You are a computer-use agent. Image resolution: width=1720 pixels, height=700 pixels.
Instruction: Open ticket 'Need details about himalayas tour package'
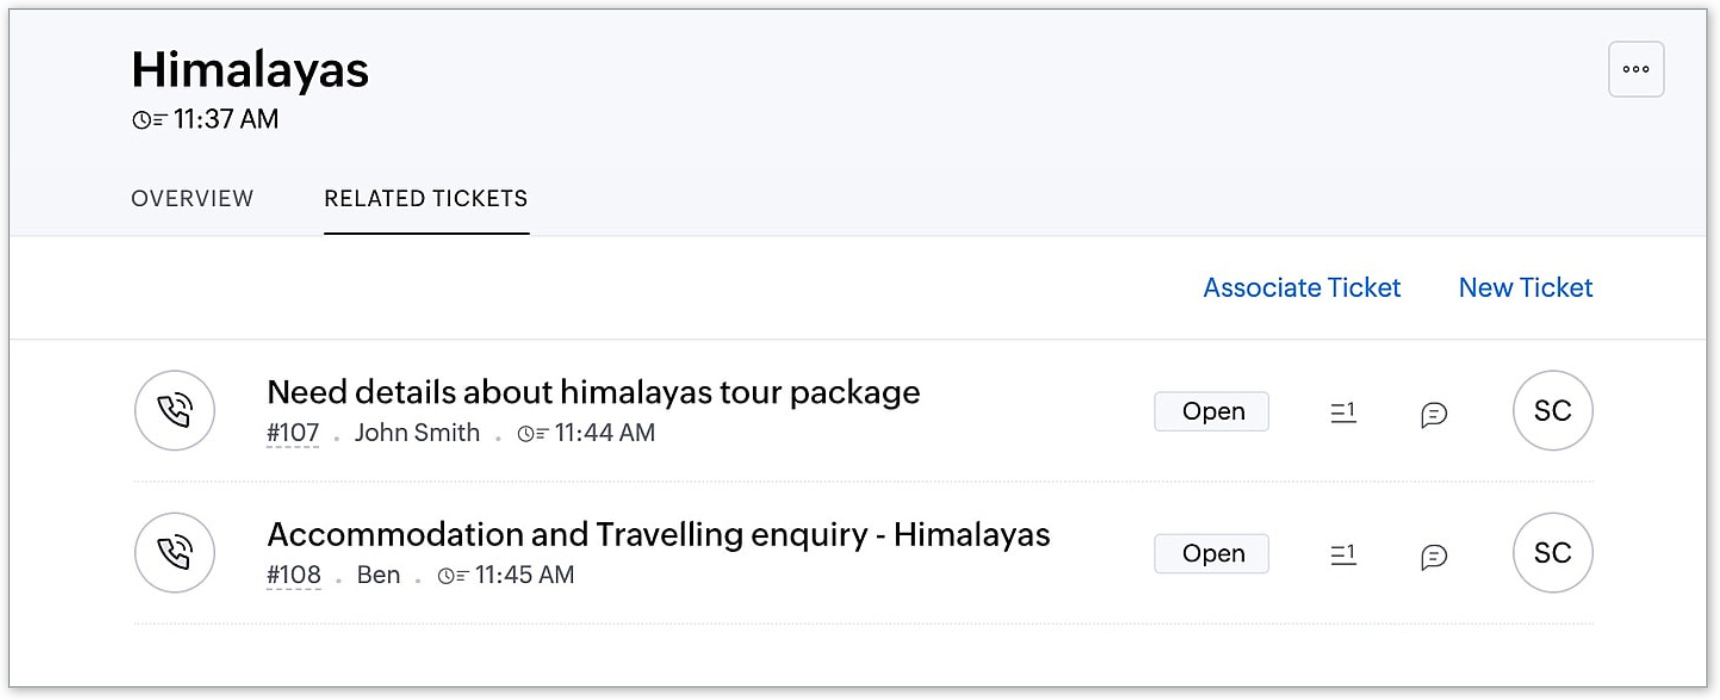click(593, 392)
